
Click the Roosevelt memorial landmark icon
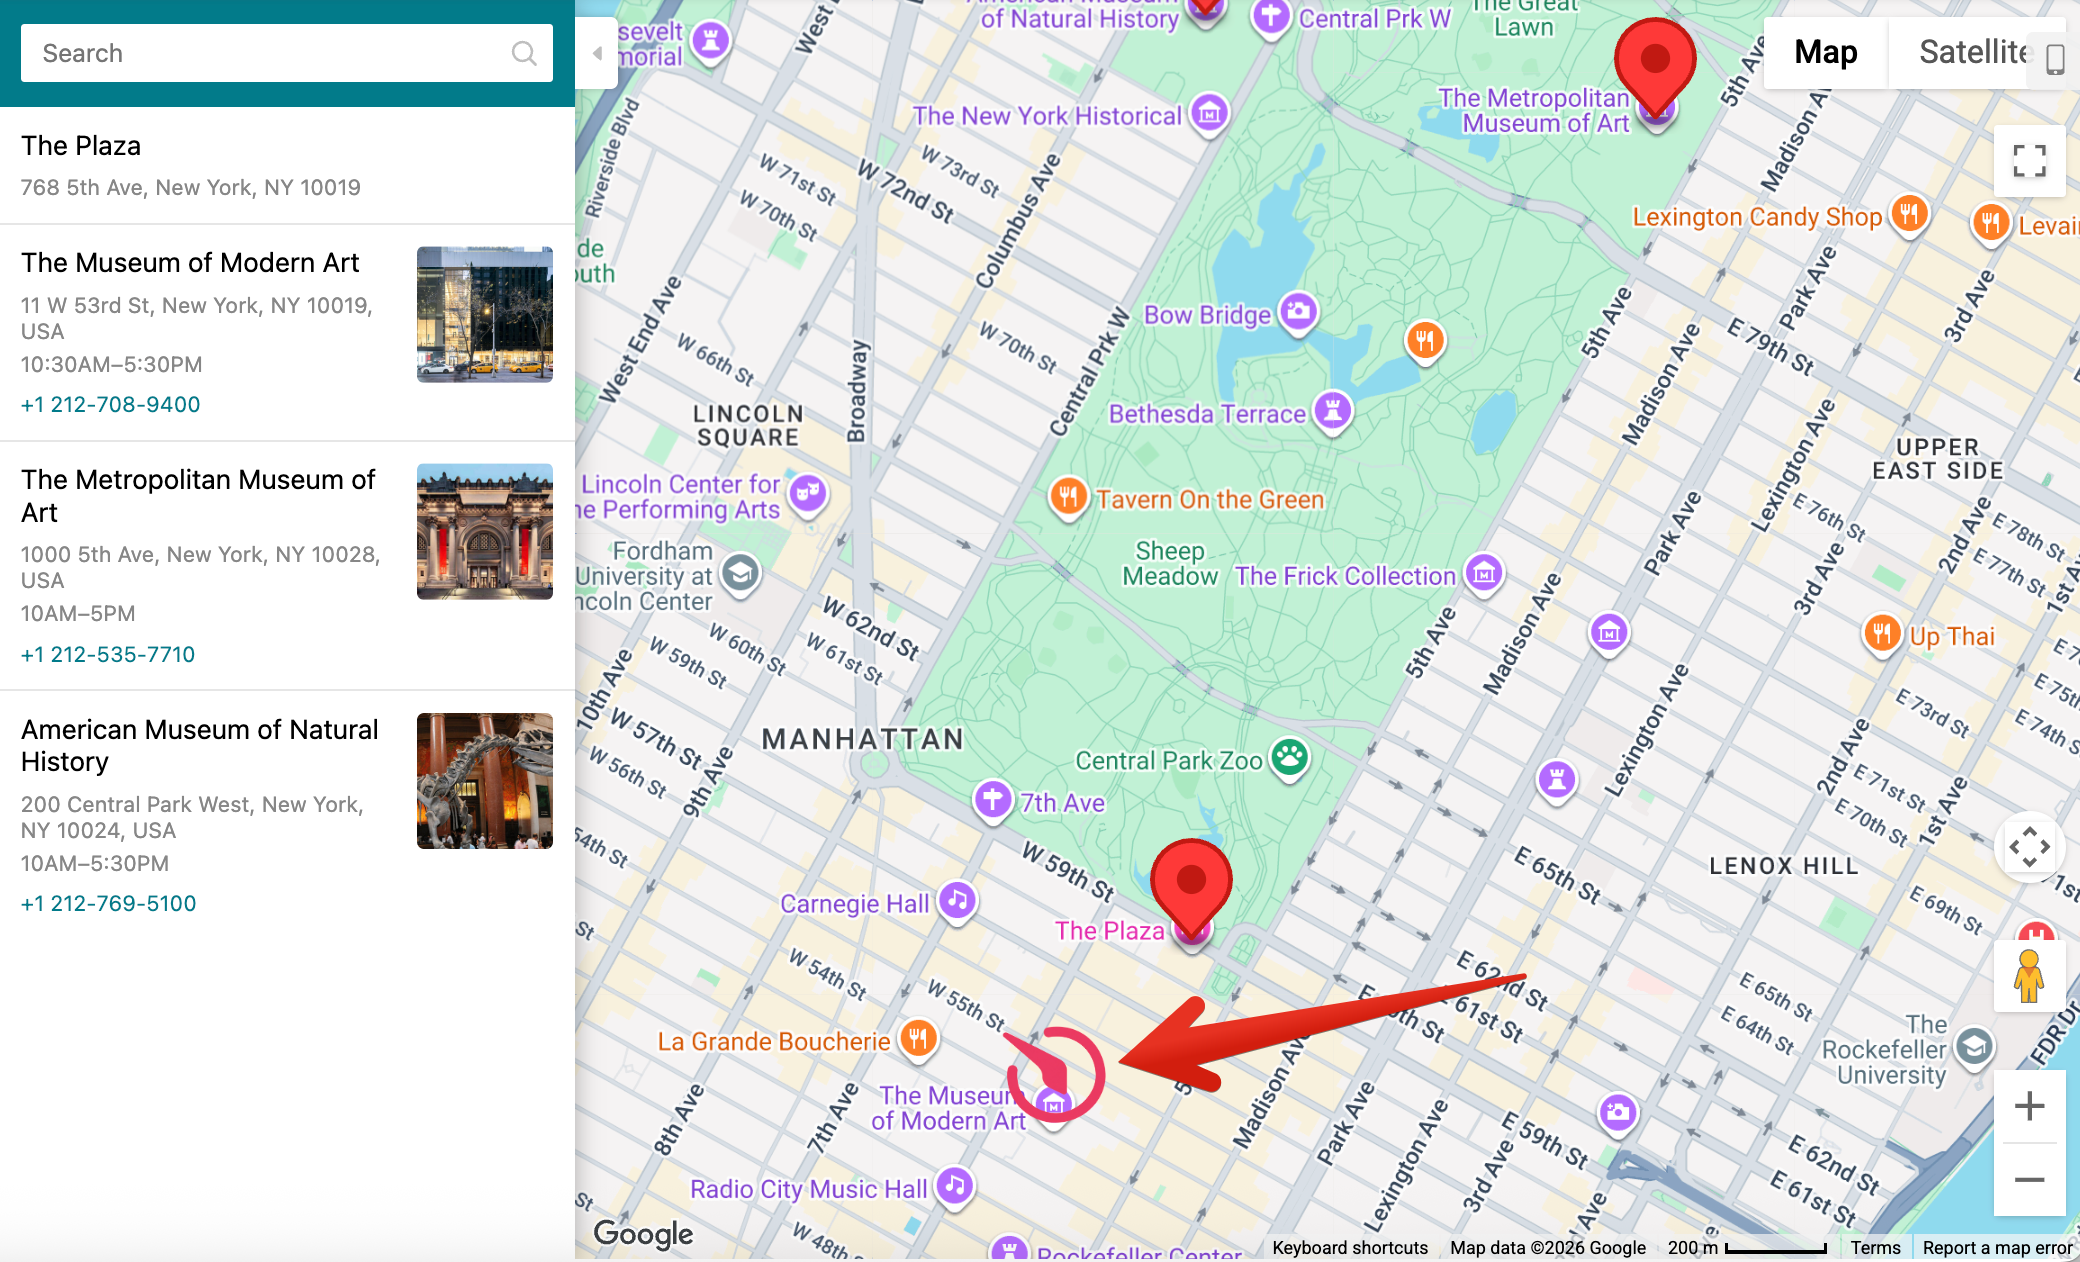(x=711, y=41)
